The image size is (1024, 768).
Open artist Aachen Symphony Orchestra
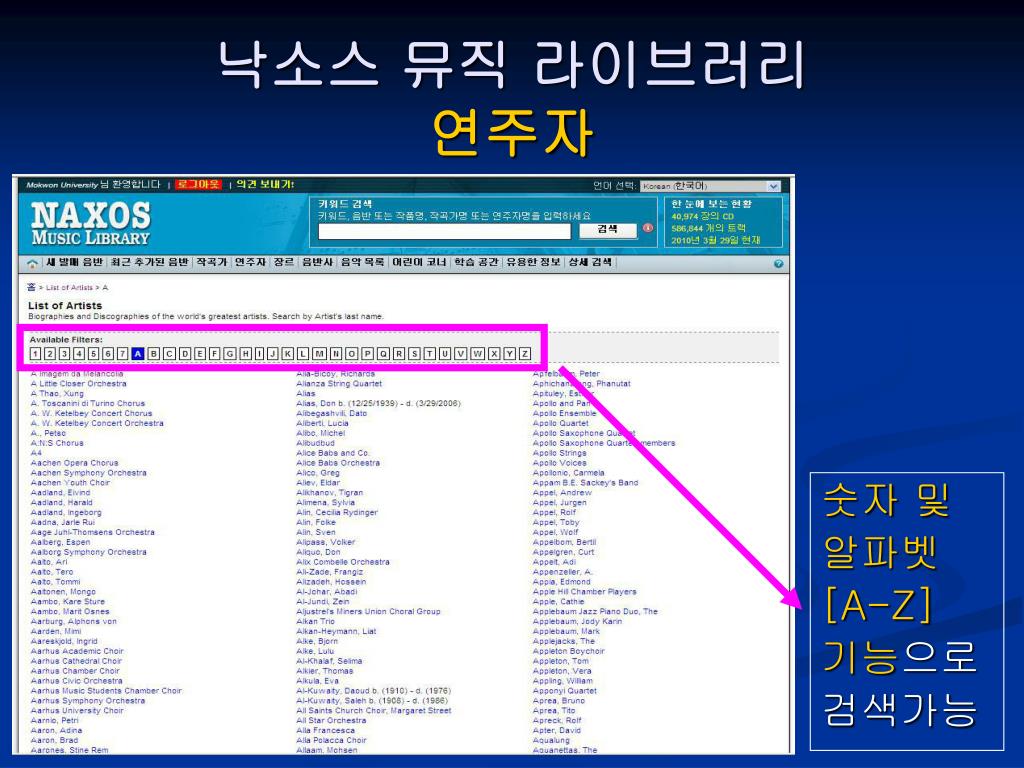[x=89, y=473]
